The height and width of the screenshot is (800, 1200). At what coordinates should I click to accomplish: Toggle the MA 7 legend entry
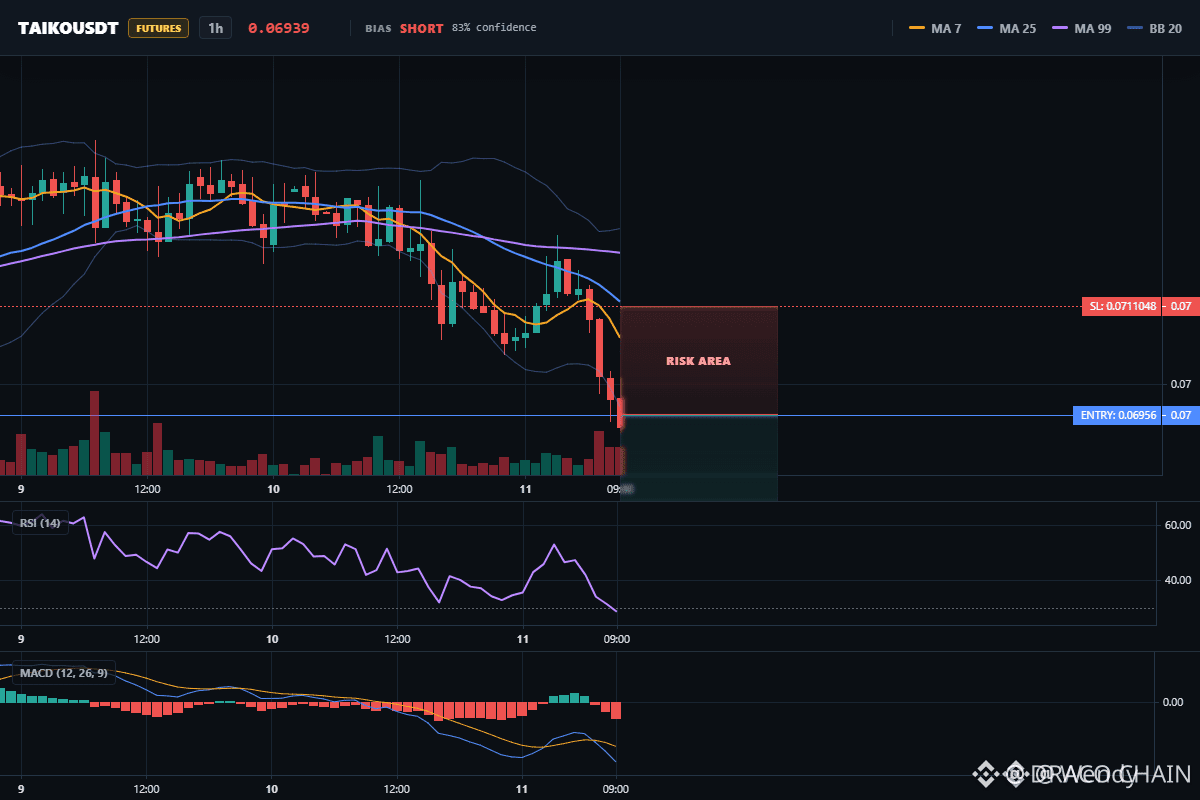tap(935, 28)
